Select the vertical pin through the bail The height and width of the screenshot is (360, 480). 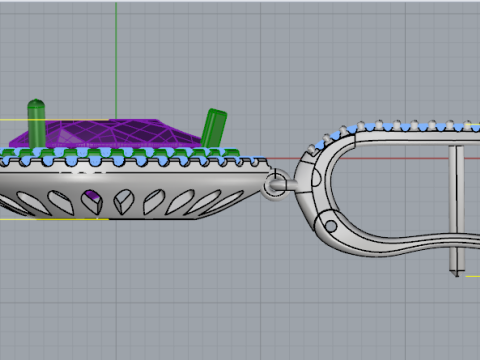[456, 211]
